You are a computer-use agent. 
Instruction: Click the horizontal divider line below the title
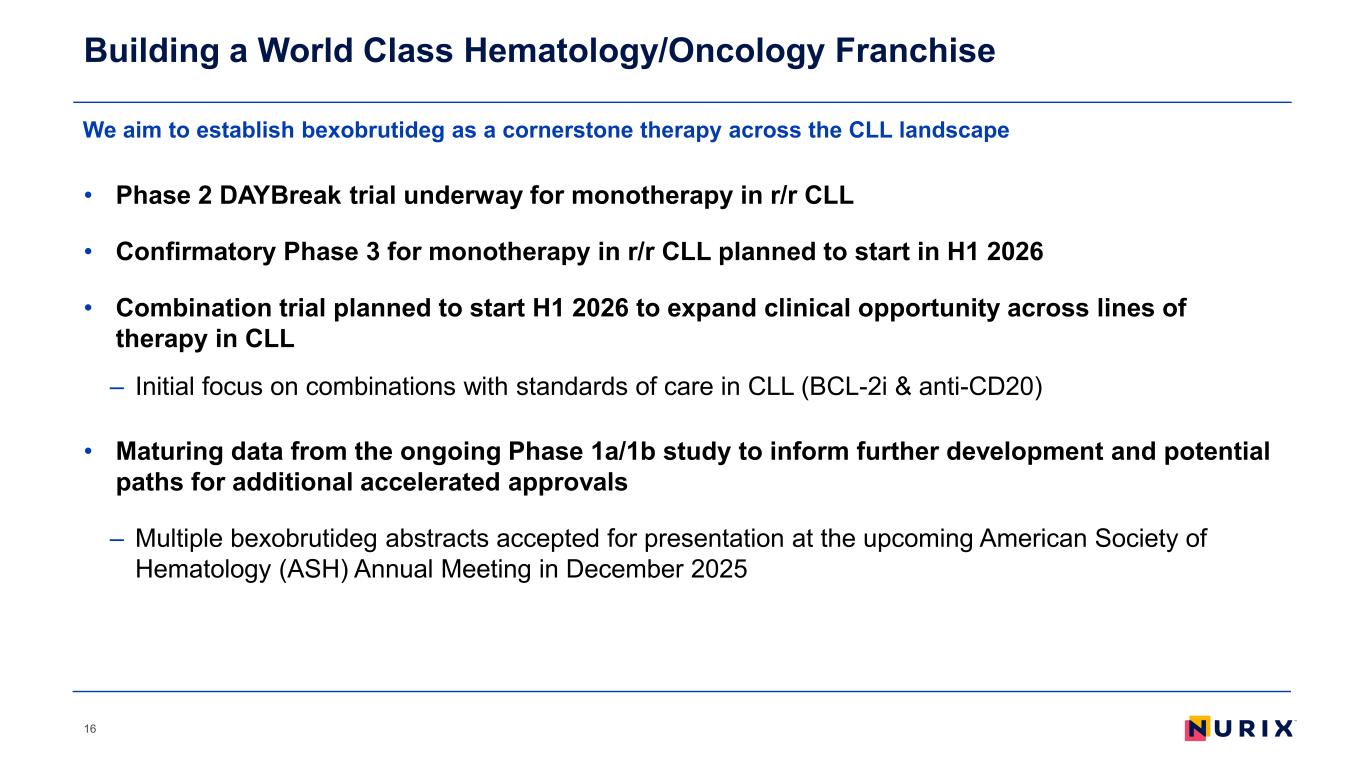click(x=682, y=102)
